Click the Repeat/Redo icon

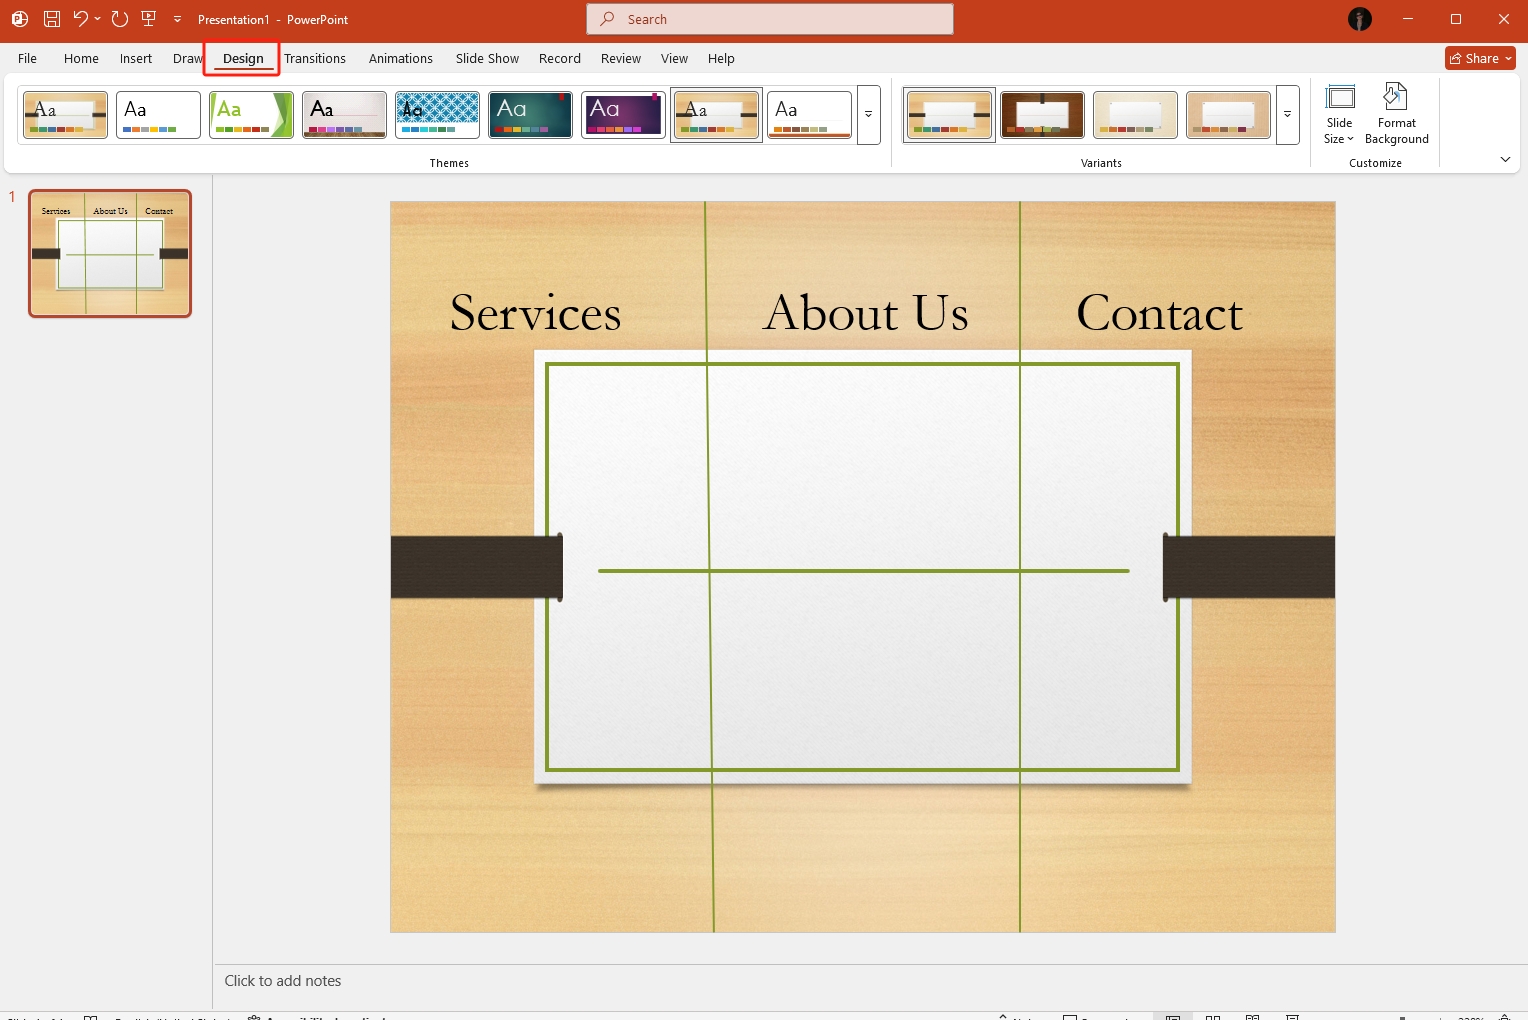[x=120, y=19]
